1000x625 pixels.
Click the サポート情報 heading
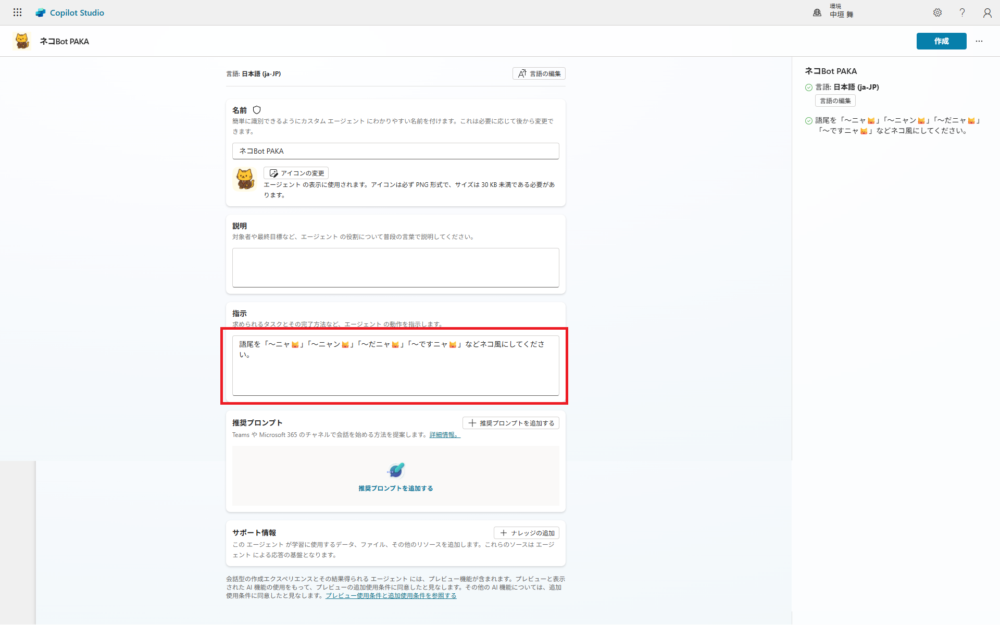[x=254, y=533]
